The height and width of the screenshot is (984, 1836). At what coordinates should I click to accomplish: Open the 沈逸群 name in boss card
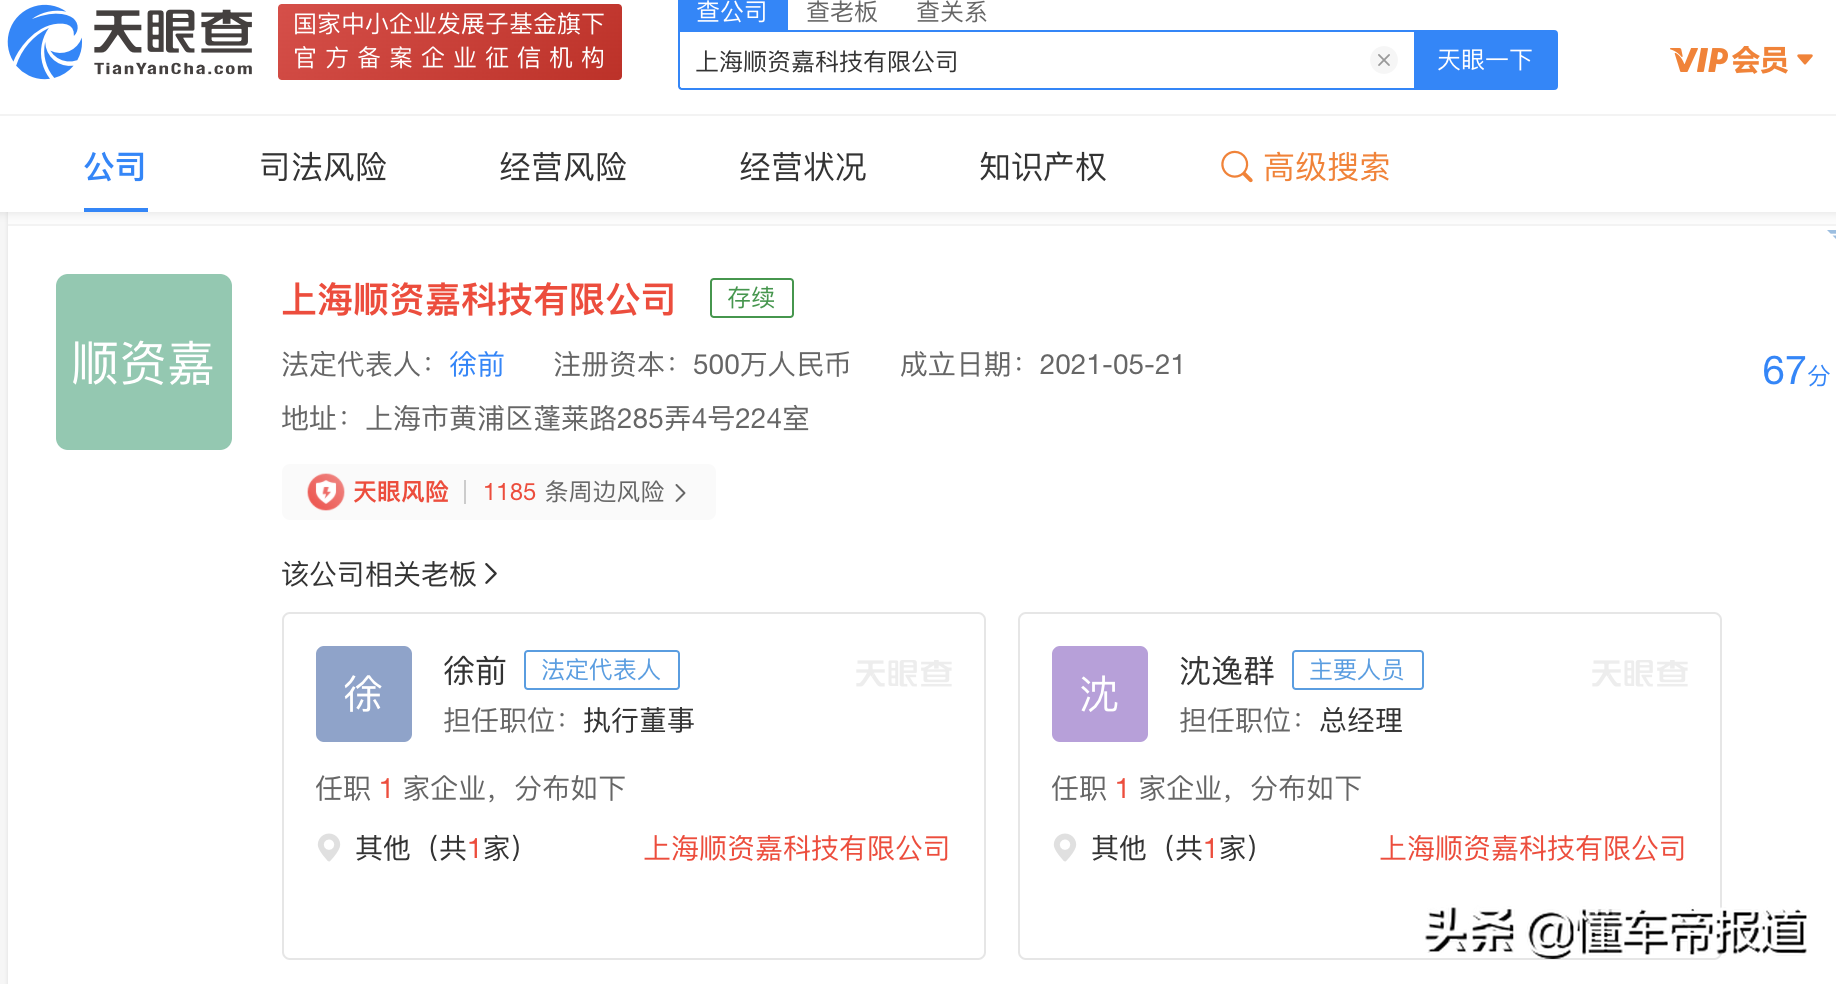[1227, 671]
